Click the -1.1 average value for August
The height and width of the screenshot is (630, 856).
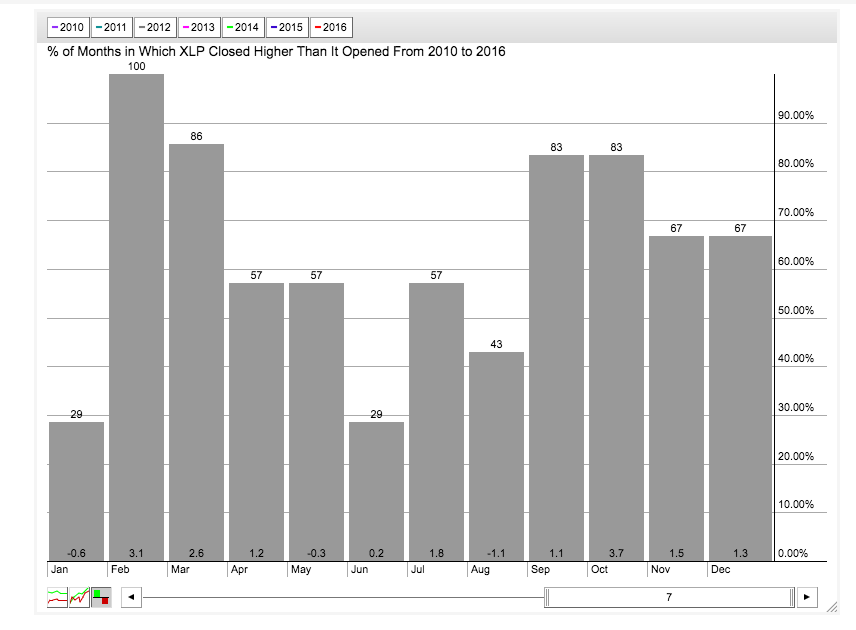click(496, 553)
